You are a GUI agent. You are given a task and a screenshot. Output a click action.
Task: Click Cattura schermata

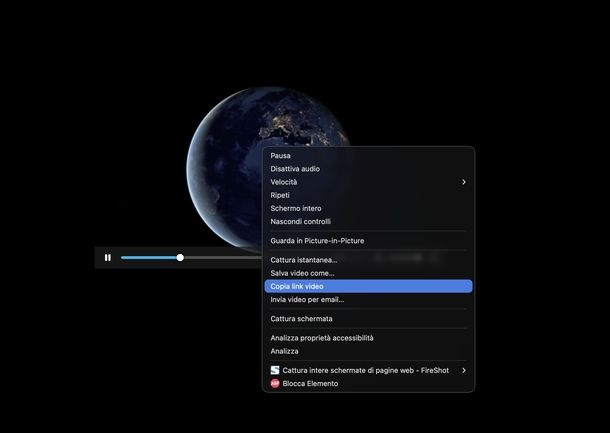368,319
